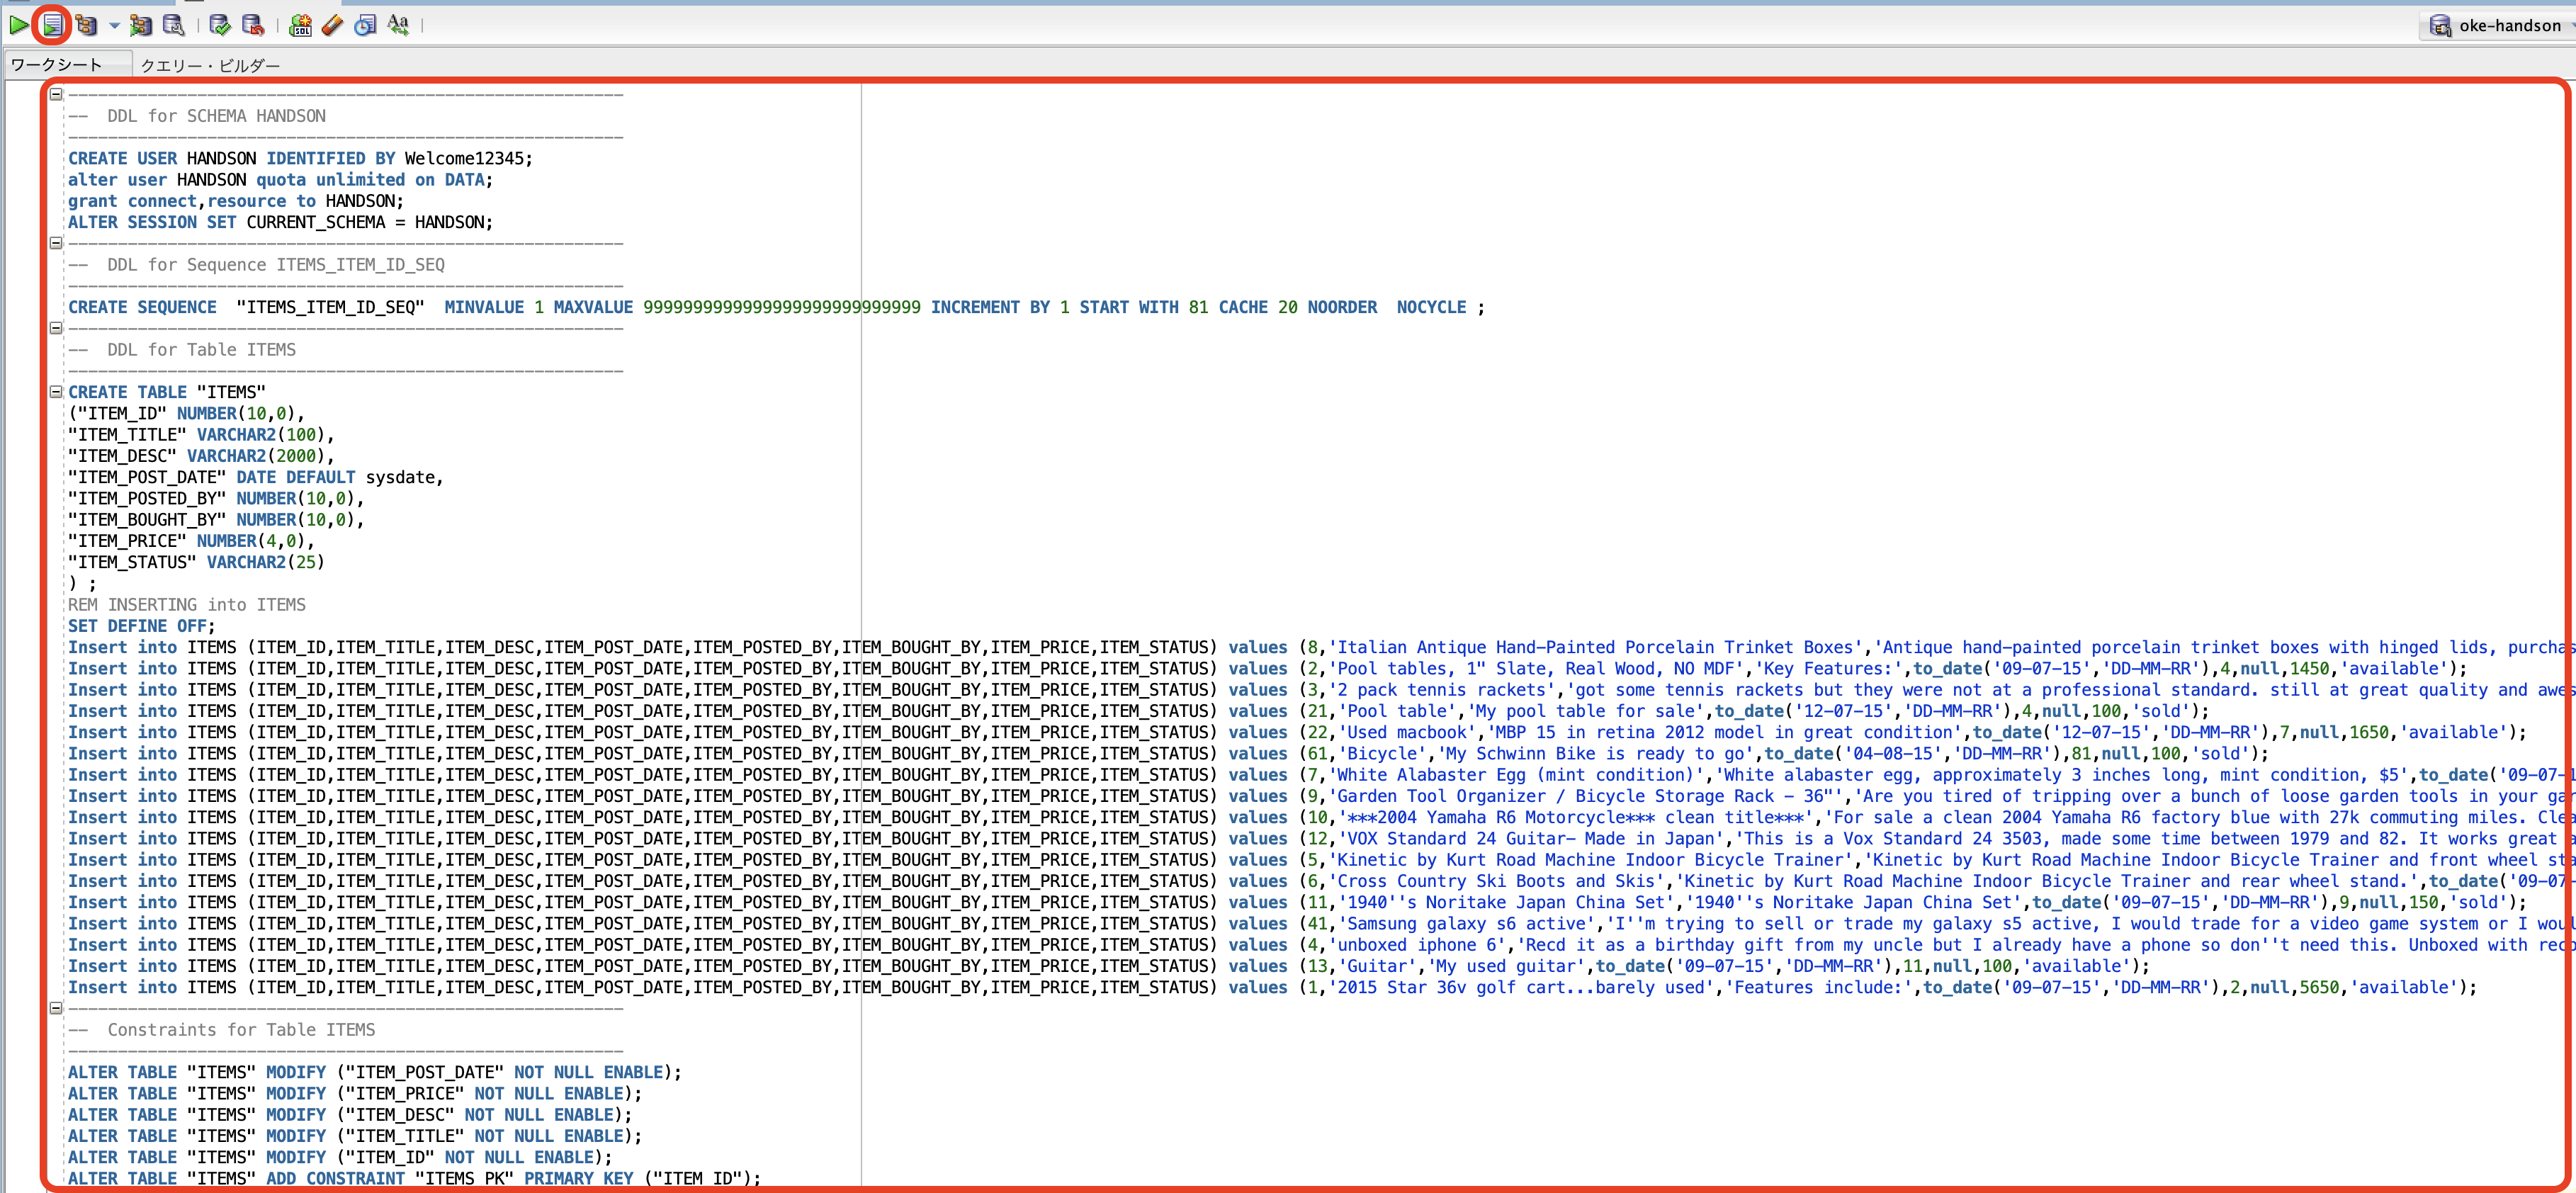Collapse the CREATE TABLE ITEMS block
The width and height of the screenshot is (2576, 1193).
pos(57,392)
